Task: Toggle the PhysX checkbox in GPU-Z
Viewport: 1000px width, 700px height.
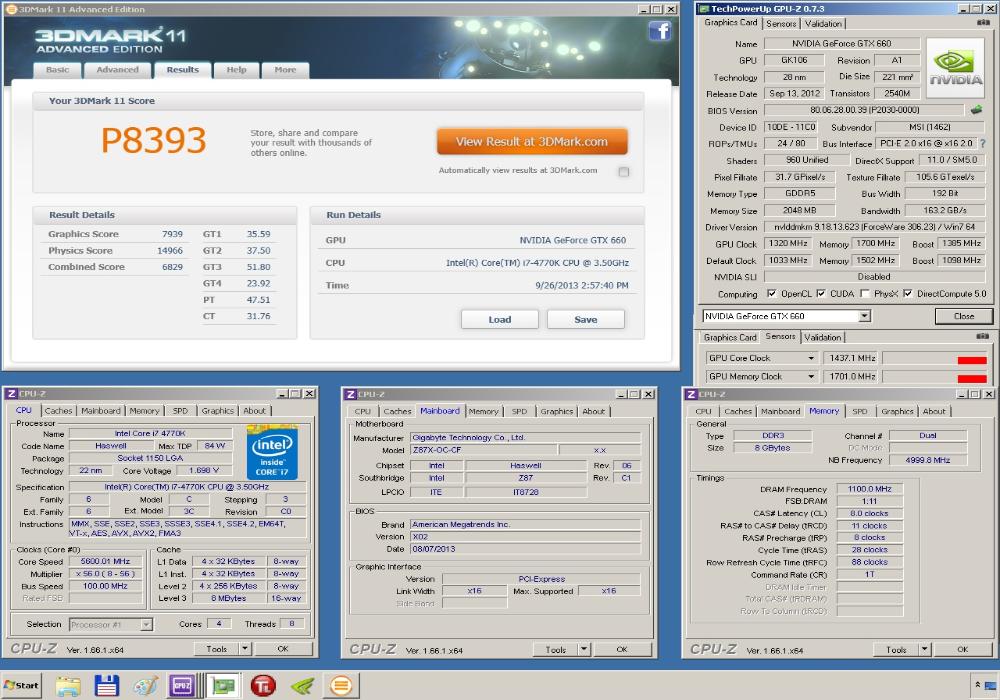Action: pyautogui.click(x=865, y=294)
